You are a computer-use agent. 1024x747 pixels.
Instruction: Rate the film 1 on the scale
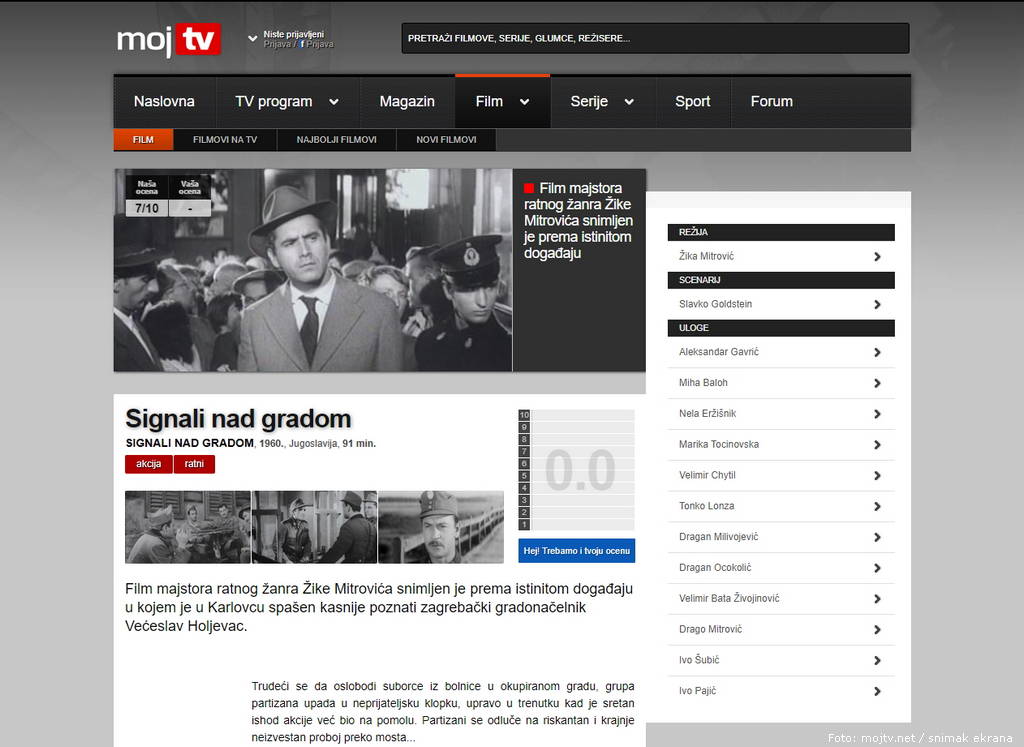pos(524,524)
